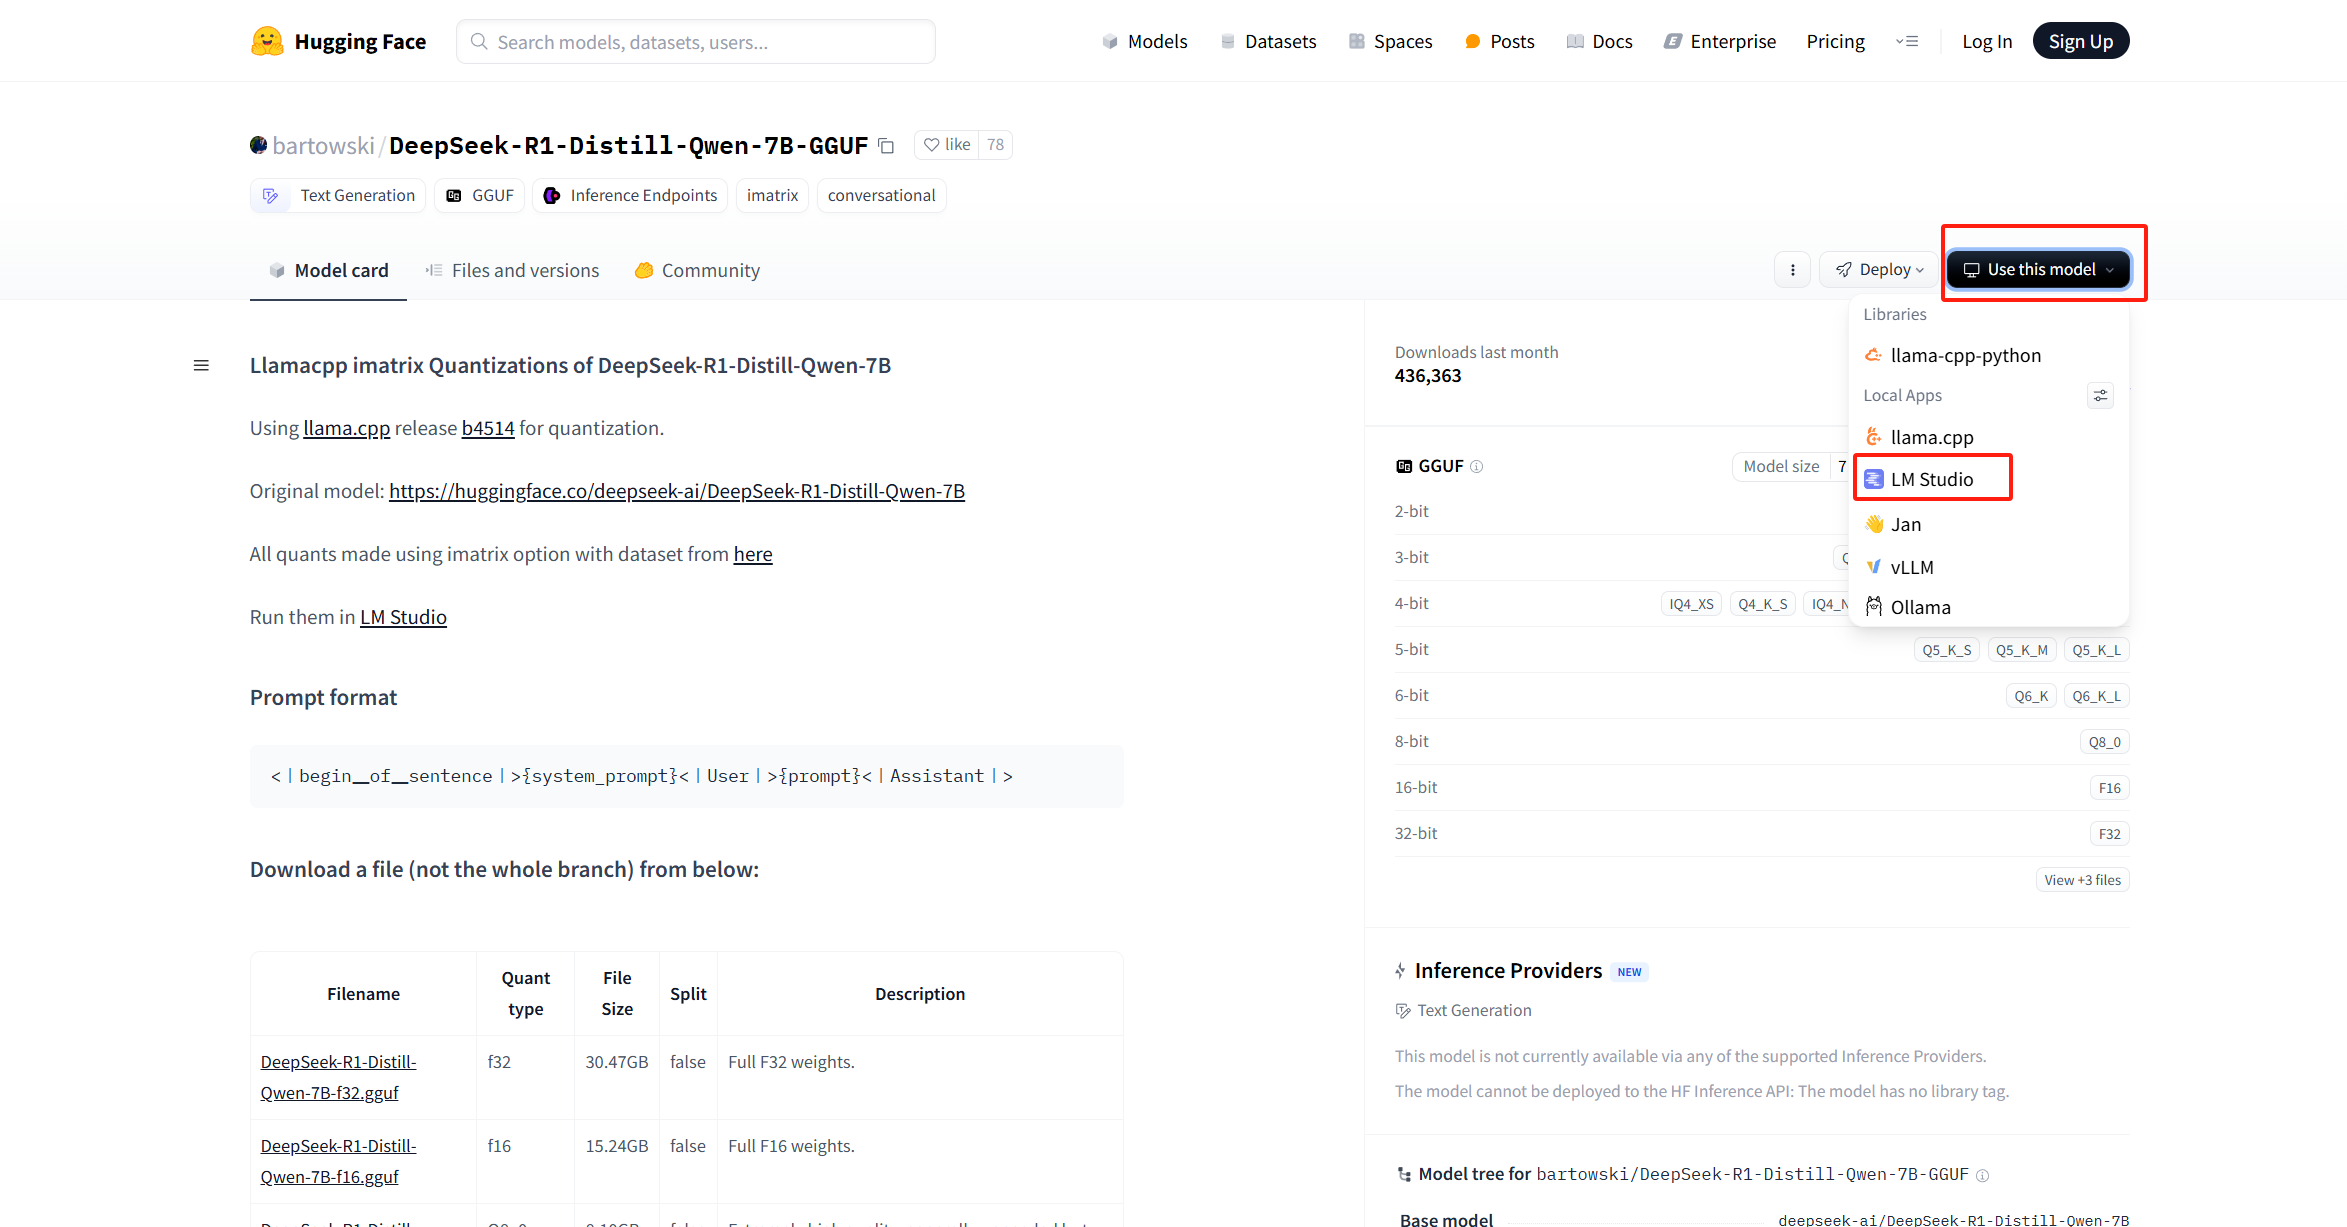Click the model tree info icon
The height and width of the screenshot is (1227, 2347).
coord(1982,1176)
